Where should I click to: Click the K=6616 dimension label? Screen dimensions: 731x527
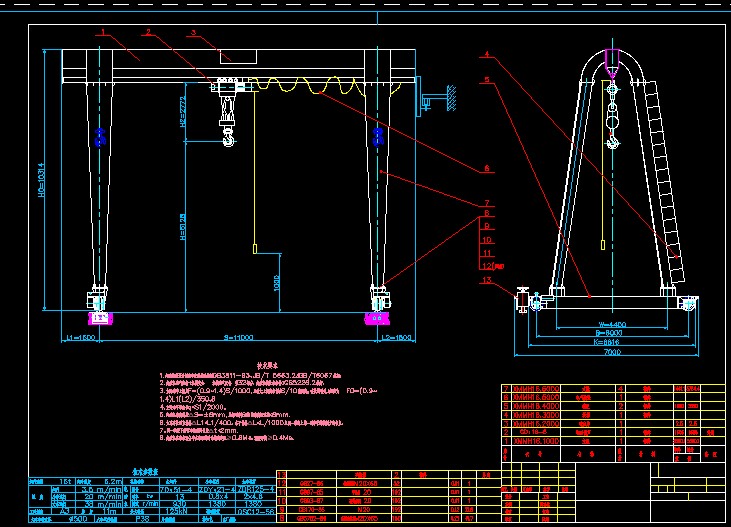pyautogui.click(x=607, y=342)
